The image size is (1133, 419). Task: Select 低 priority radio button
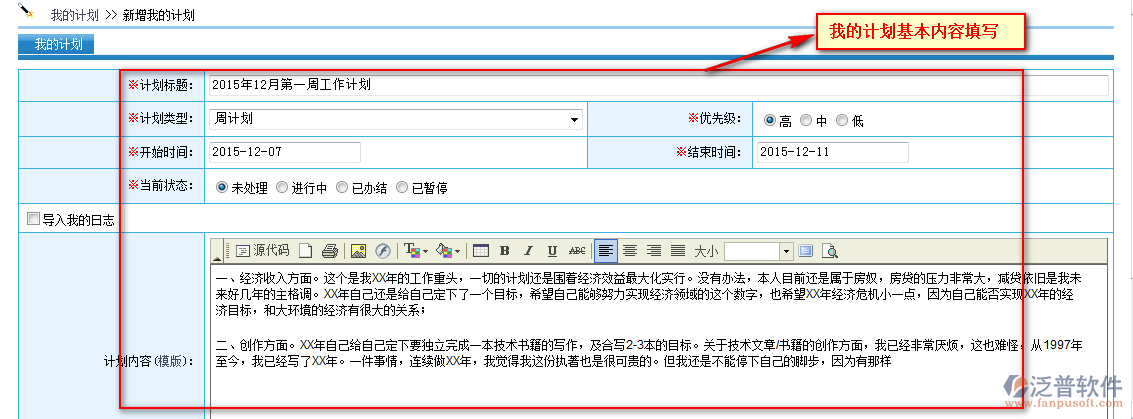point(842,120)
